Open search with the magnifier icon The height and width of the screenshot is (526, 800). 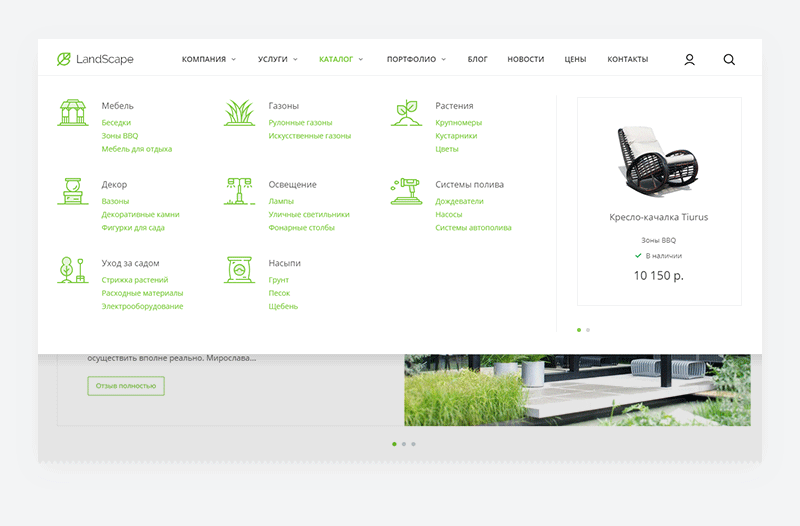pos(729,60)
